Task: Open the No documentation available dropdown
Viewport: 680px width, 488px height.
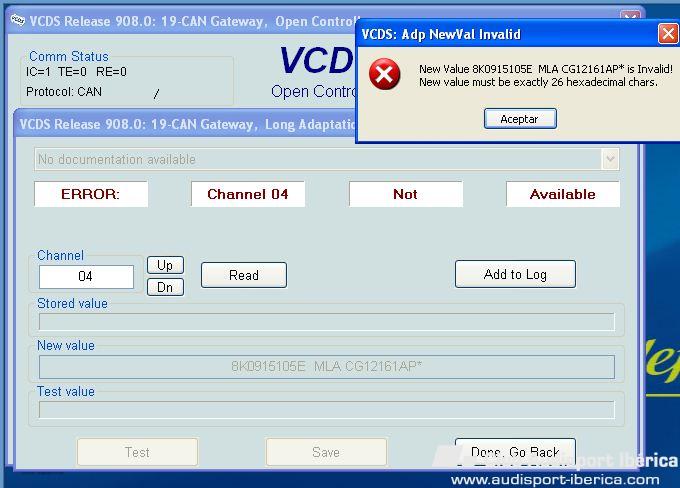Action: (x=610, y=159)
